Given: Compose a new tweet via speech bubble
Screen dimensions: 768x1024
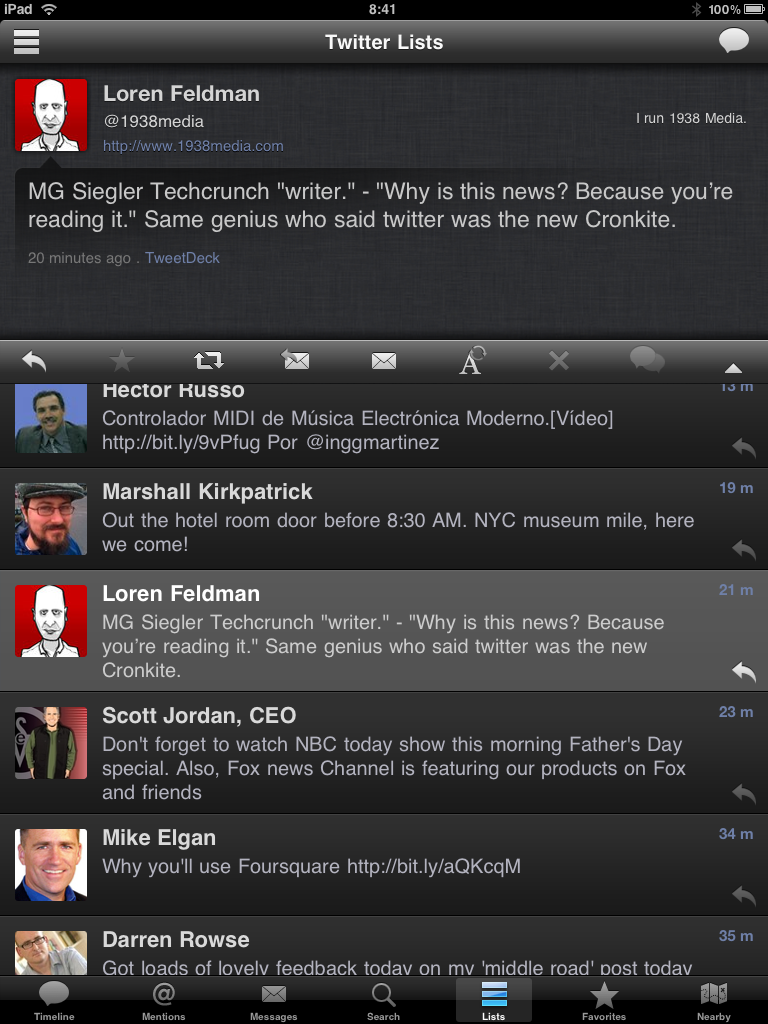Looking at the screenshot, I should coord(733,40).
